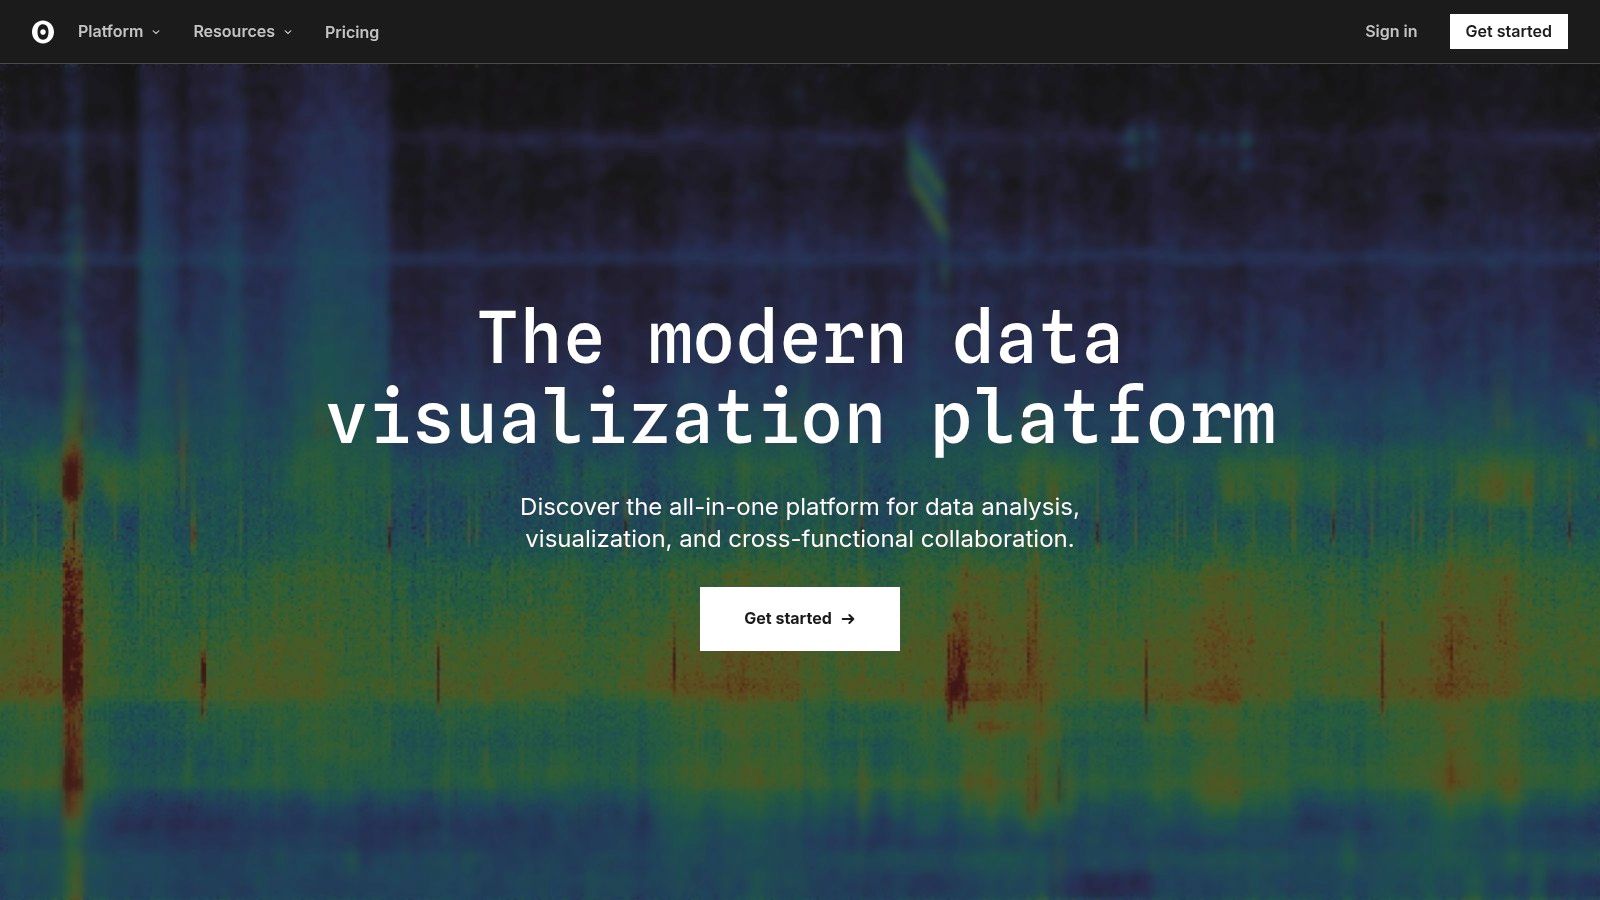Click the subtitle "Discover the all-in-one platform" text

[x=800, y=523]
